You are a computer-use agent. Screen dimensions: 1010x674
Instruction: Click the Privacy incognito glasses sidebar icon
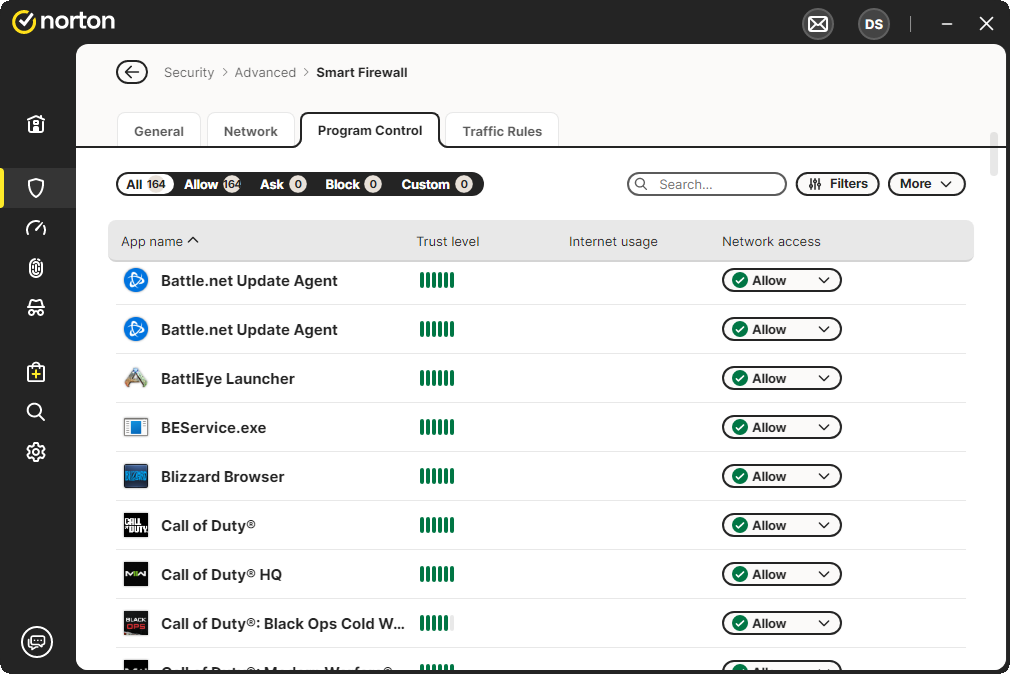coord(36,308)
